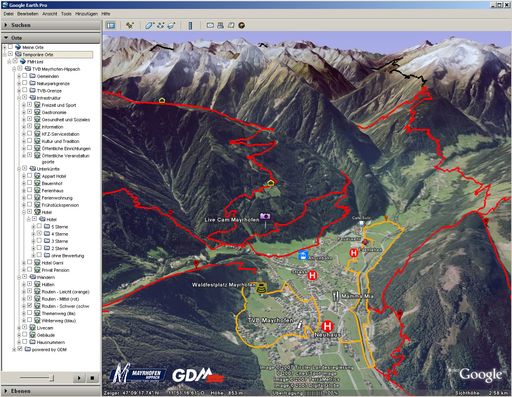Click the add polygon toolbar icon
The width and height of the screenshot is (512, 397).
click(149, 25)
